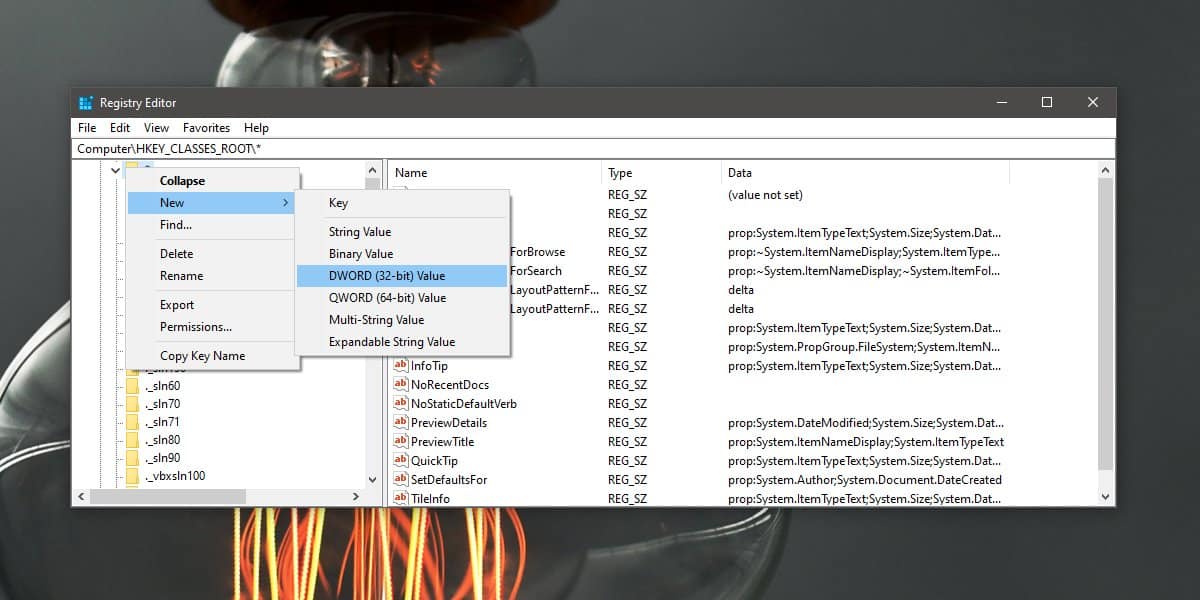
Task: Click the string value icon beside SetDefaultsFor
Action: 401,480
